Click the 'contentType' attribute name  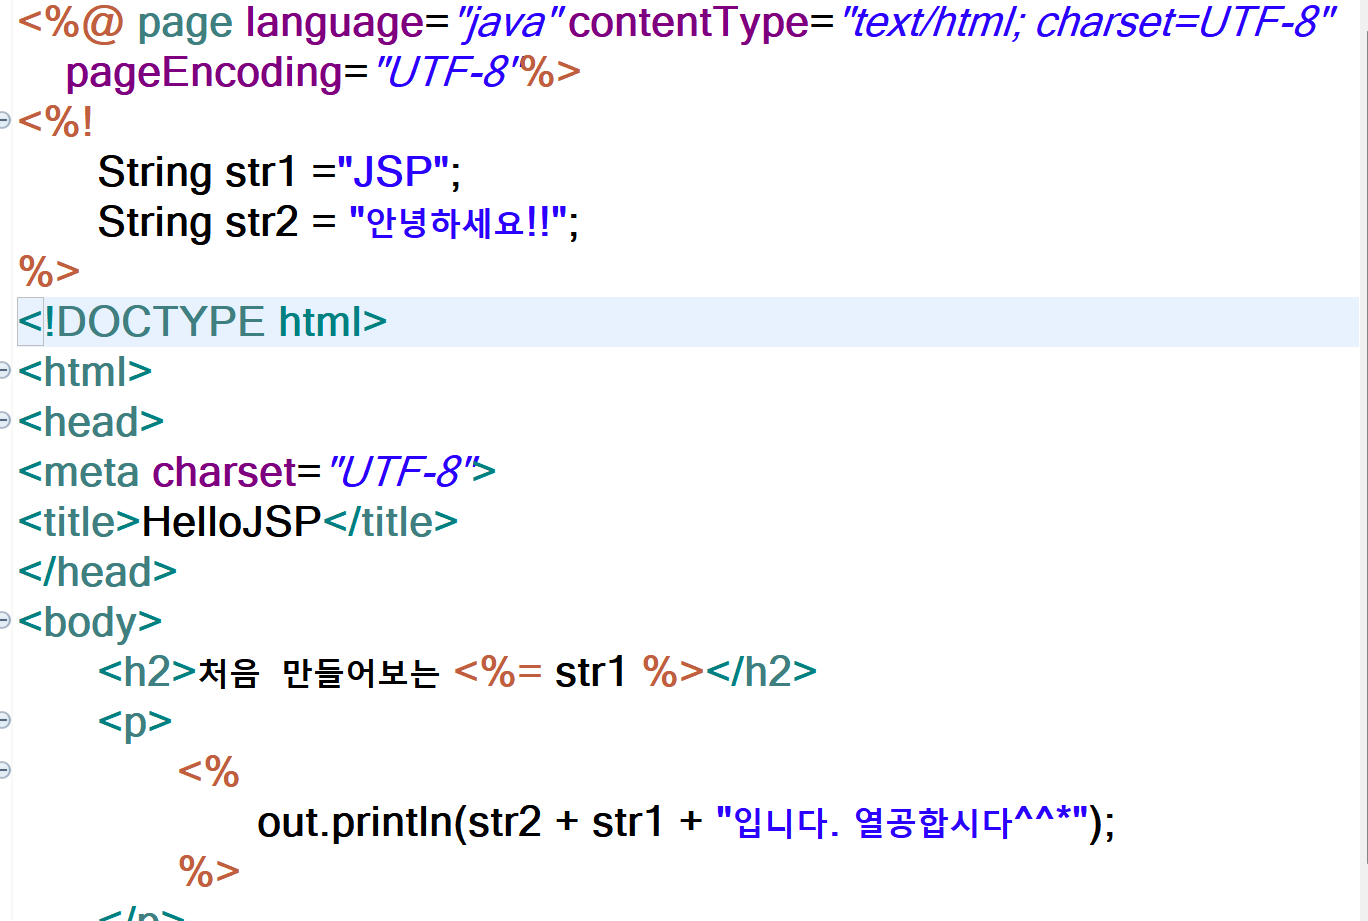[688, 24]
